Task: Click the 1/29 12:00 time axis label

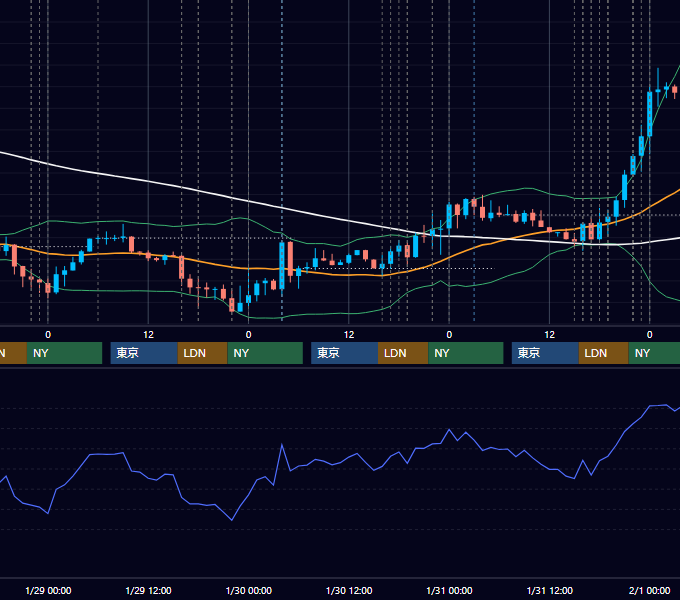Action: [x=148, y=590]
